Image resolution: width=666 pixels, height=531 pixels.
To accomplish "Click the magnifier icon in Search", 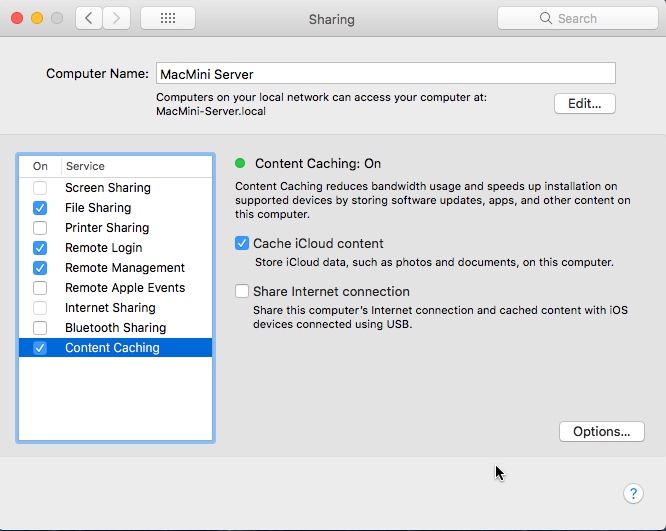I will (x=545, y=18).
